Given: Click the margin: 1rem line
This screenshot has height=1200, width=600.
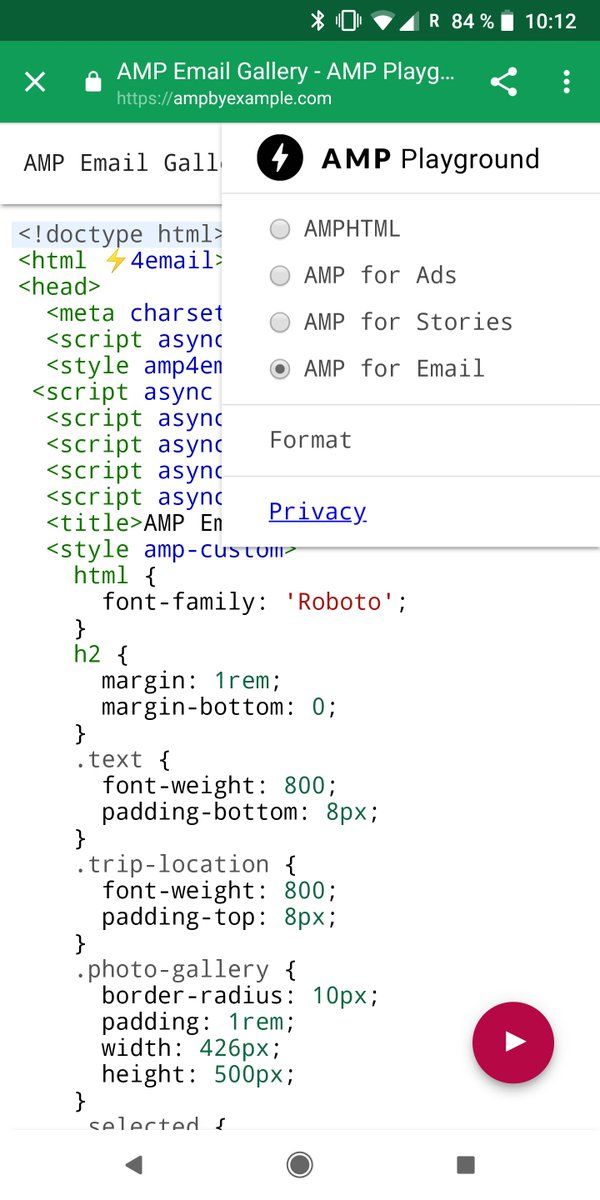Looking at the screenshot, I should pos(192,681).
